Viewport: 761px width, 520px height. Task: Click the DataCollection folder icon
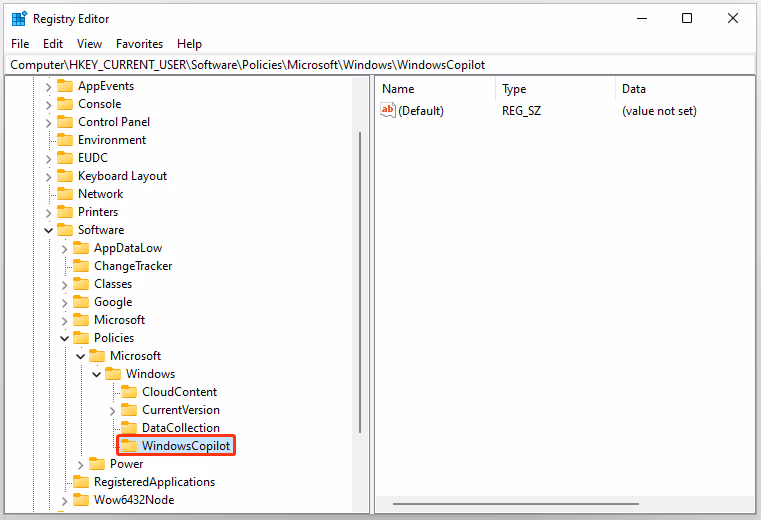point(129,428)
